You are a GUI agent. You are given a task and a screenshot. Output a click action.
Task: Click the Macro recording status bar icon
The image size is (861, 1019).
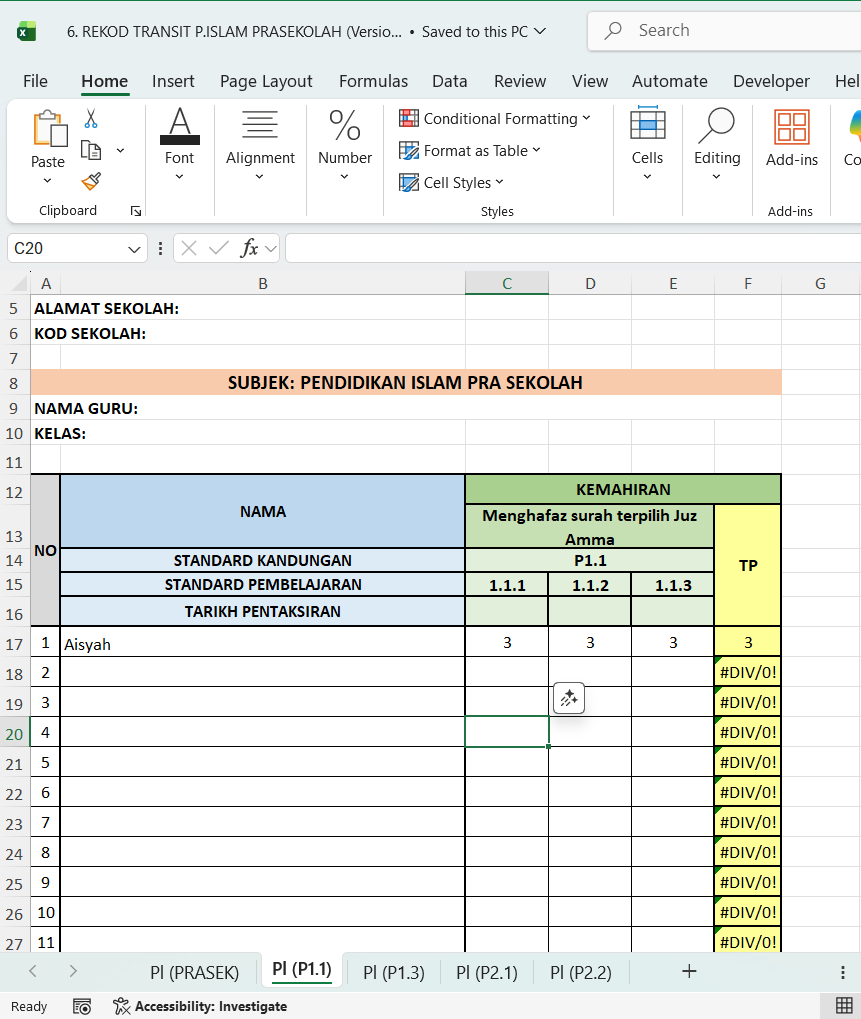tap(82, 1006)
